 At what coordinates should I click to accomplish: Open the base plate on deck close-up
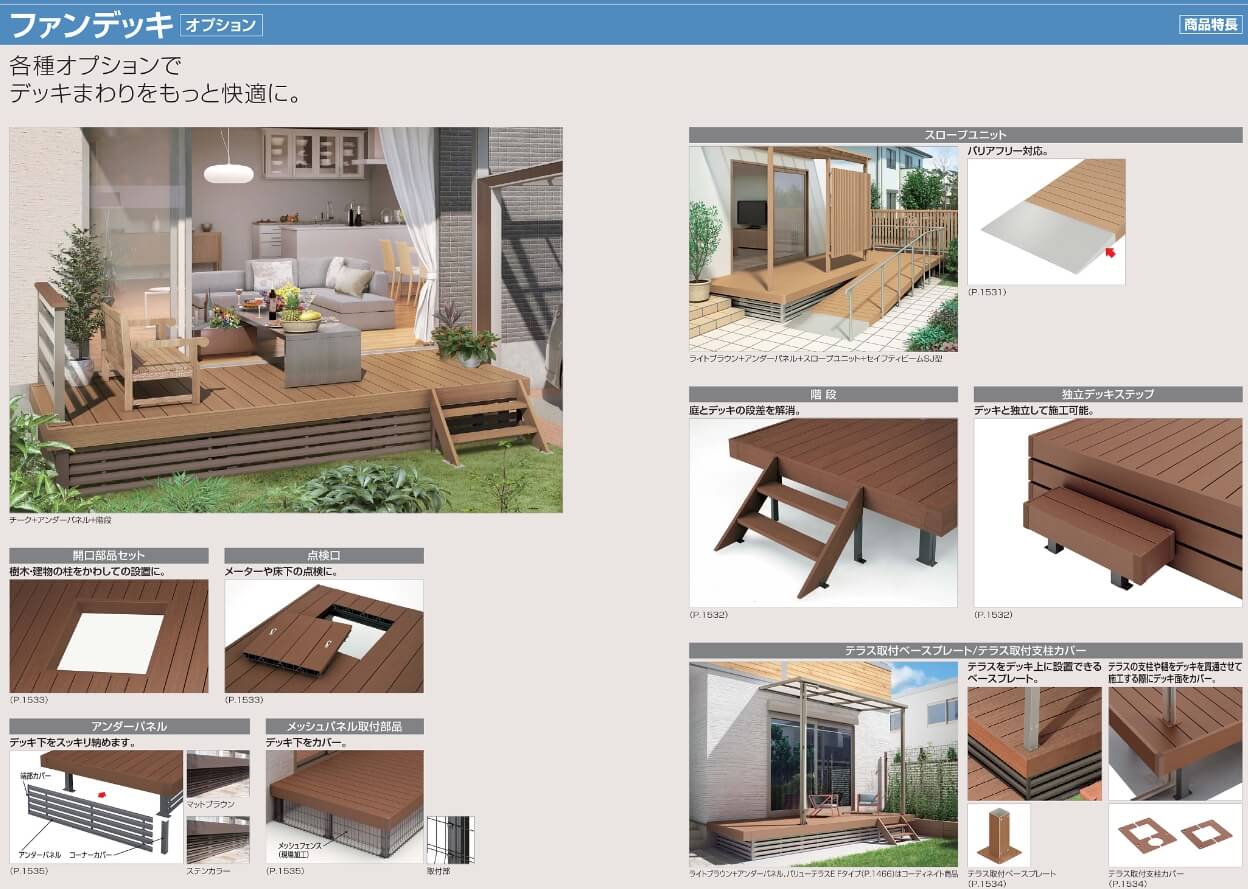click(x=1034, y=743)
